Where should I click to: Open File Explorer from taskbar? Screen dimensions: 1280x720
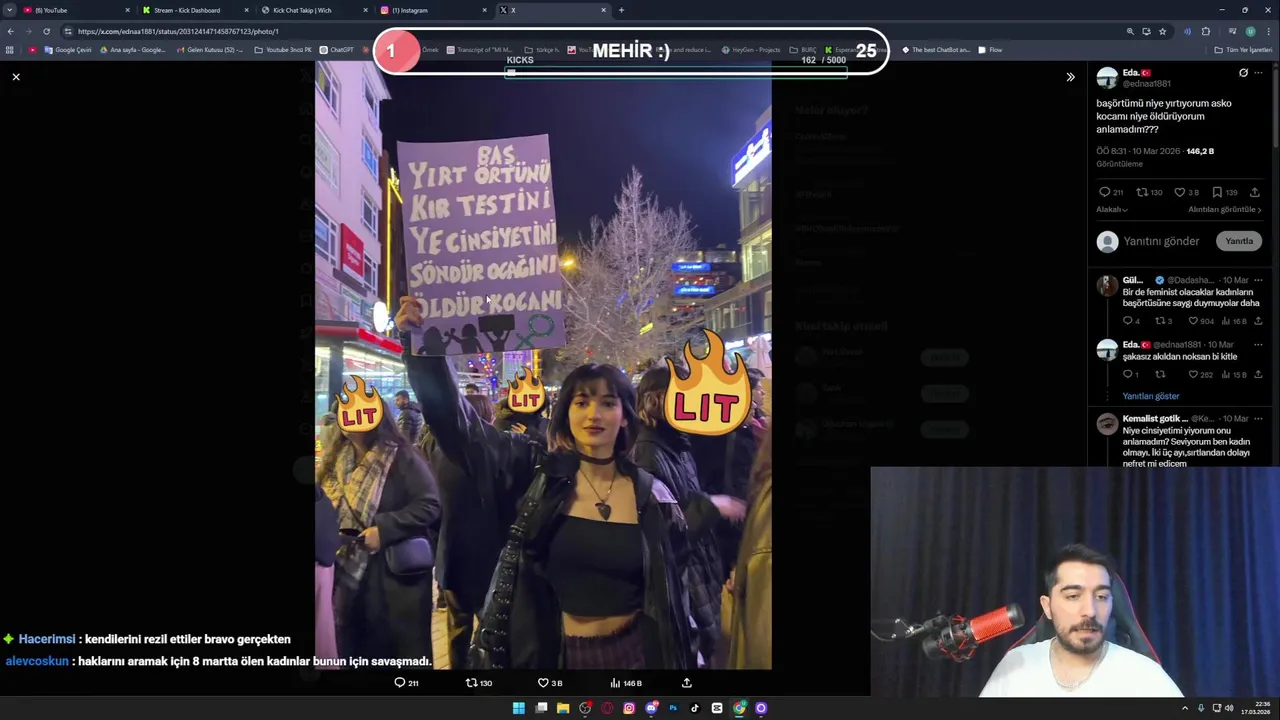(563, 708)
